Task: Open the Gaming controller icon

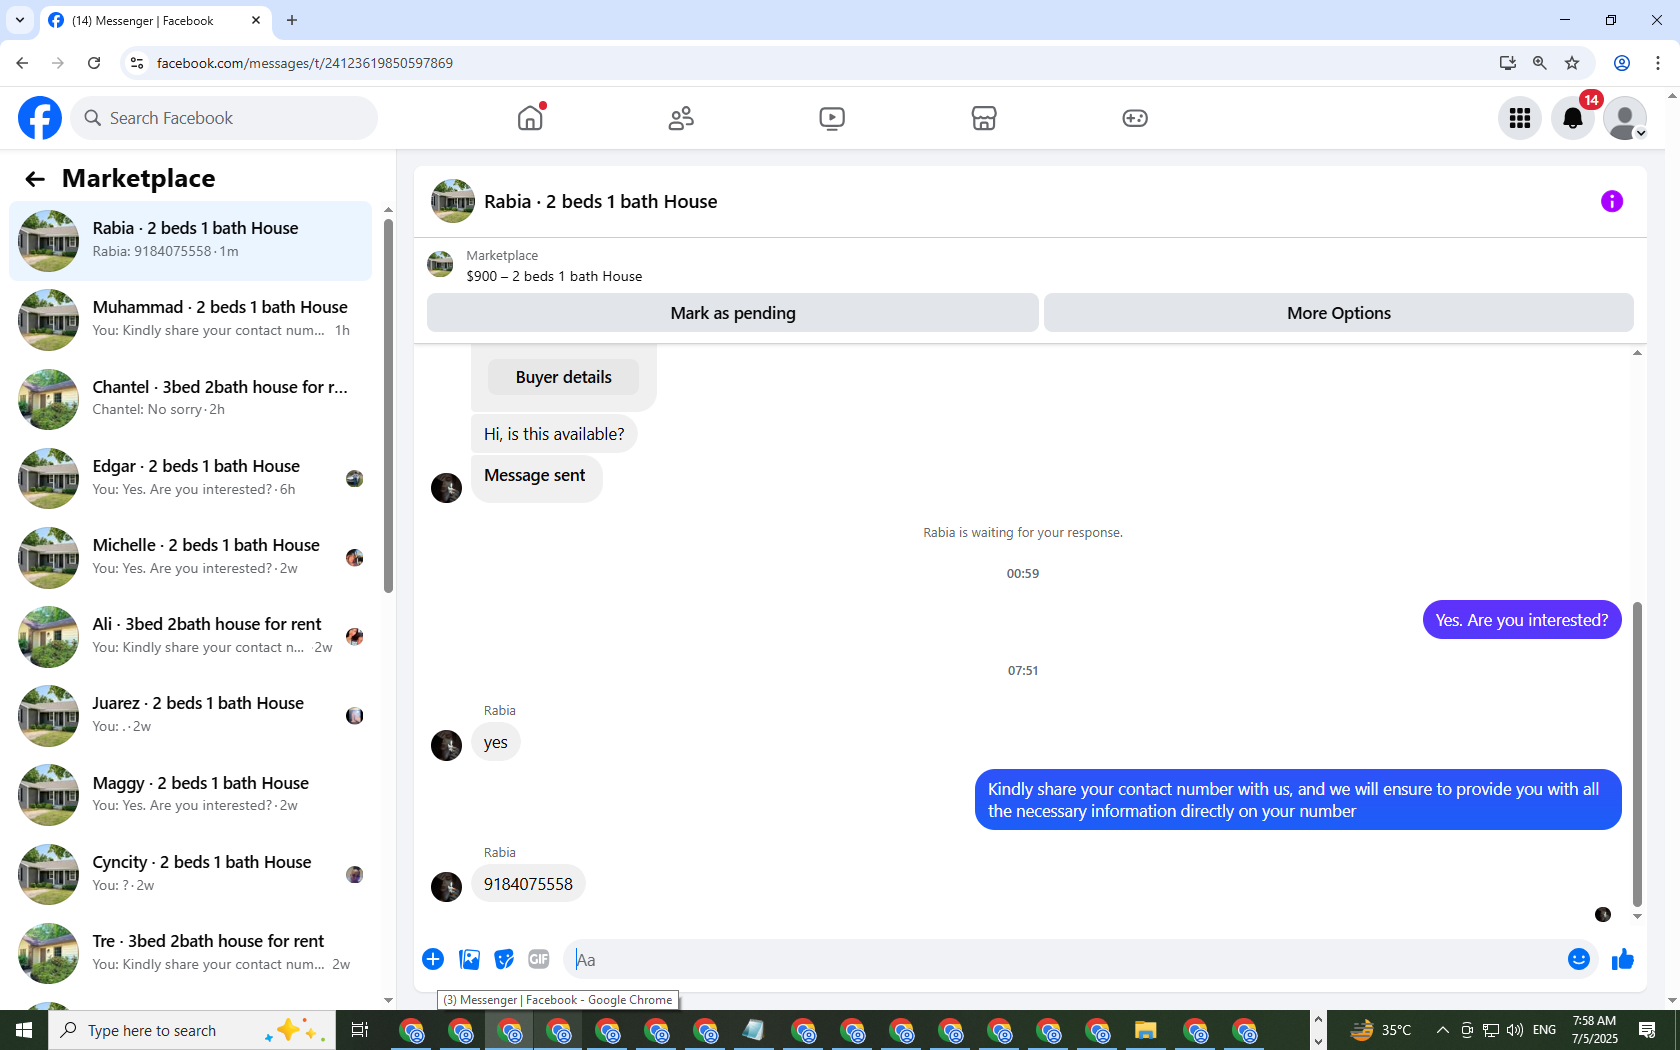Action: (x=1135, y=118)
